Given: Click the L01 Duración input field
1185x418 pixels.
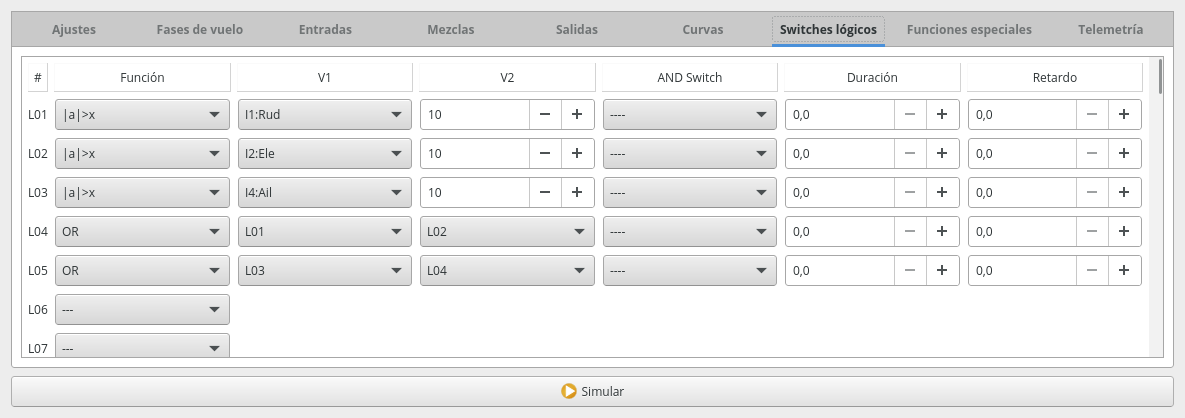Looking at the screenshot, I should point(839,115).
